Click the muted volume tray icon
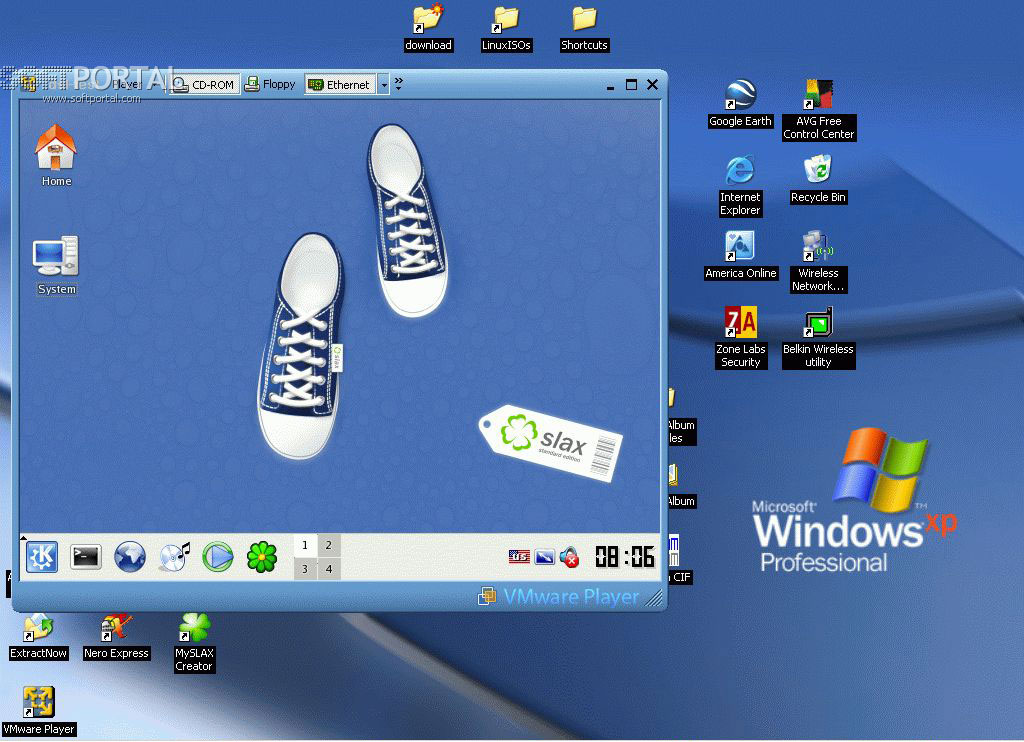The height and width of the screenshot is (742, 1024). point(569,557)
